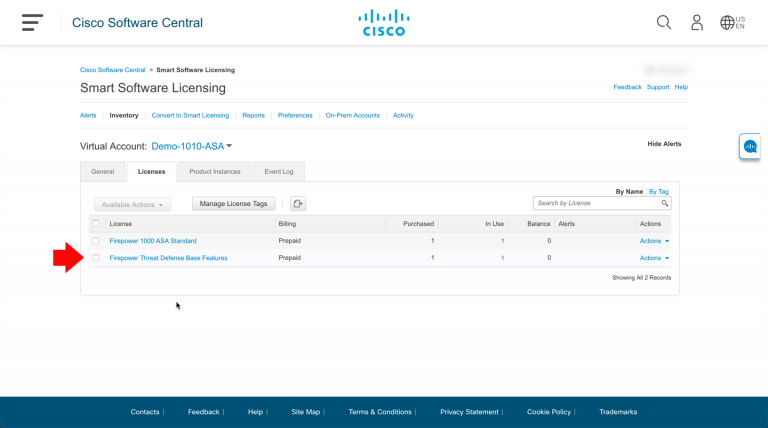
Task: Open Trademarks in the footer
Action: [618, 412]
